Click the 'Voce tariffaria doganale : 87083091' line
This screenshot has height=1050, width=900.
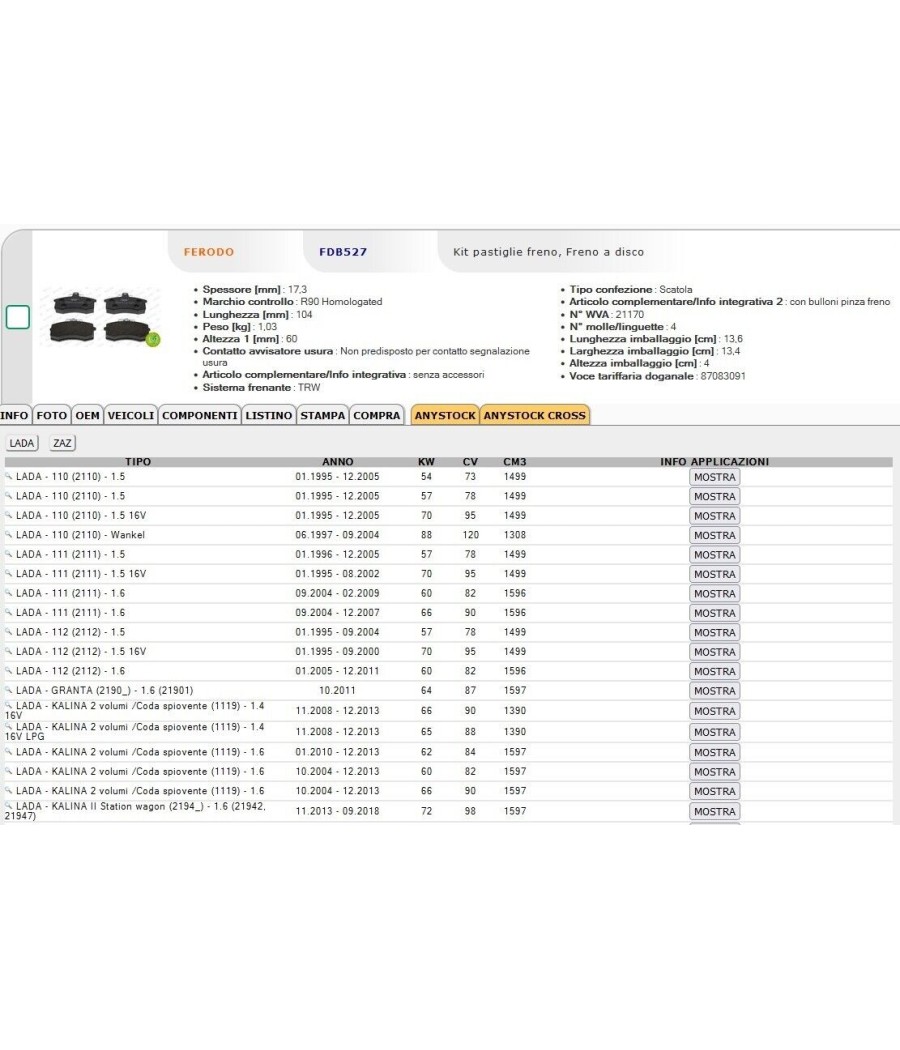pos(657,376)
